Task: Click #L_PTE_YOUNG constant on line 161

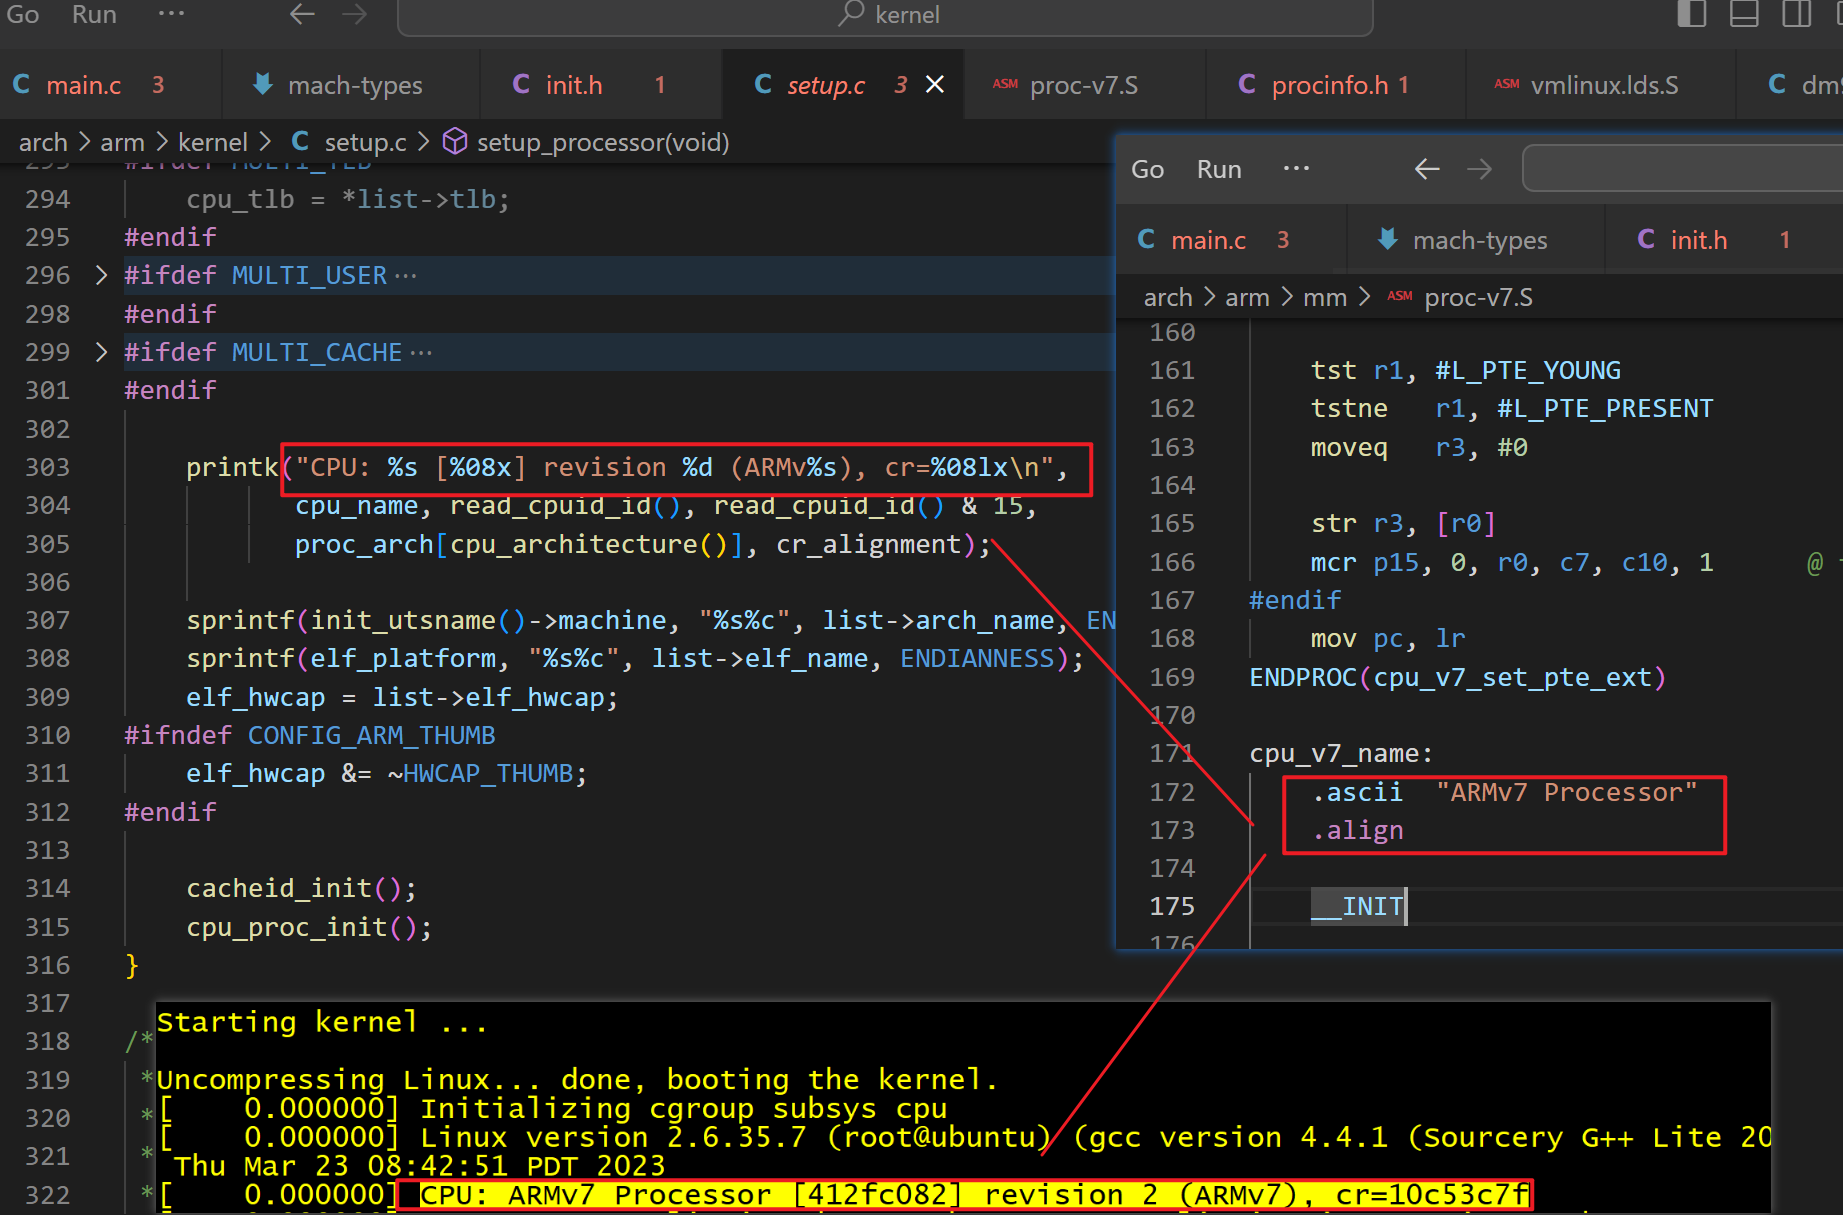Action: pyautogui.click(x=1528, y=370)
